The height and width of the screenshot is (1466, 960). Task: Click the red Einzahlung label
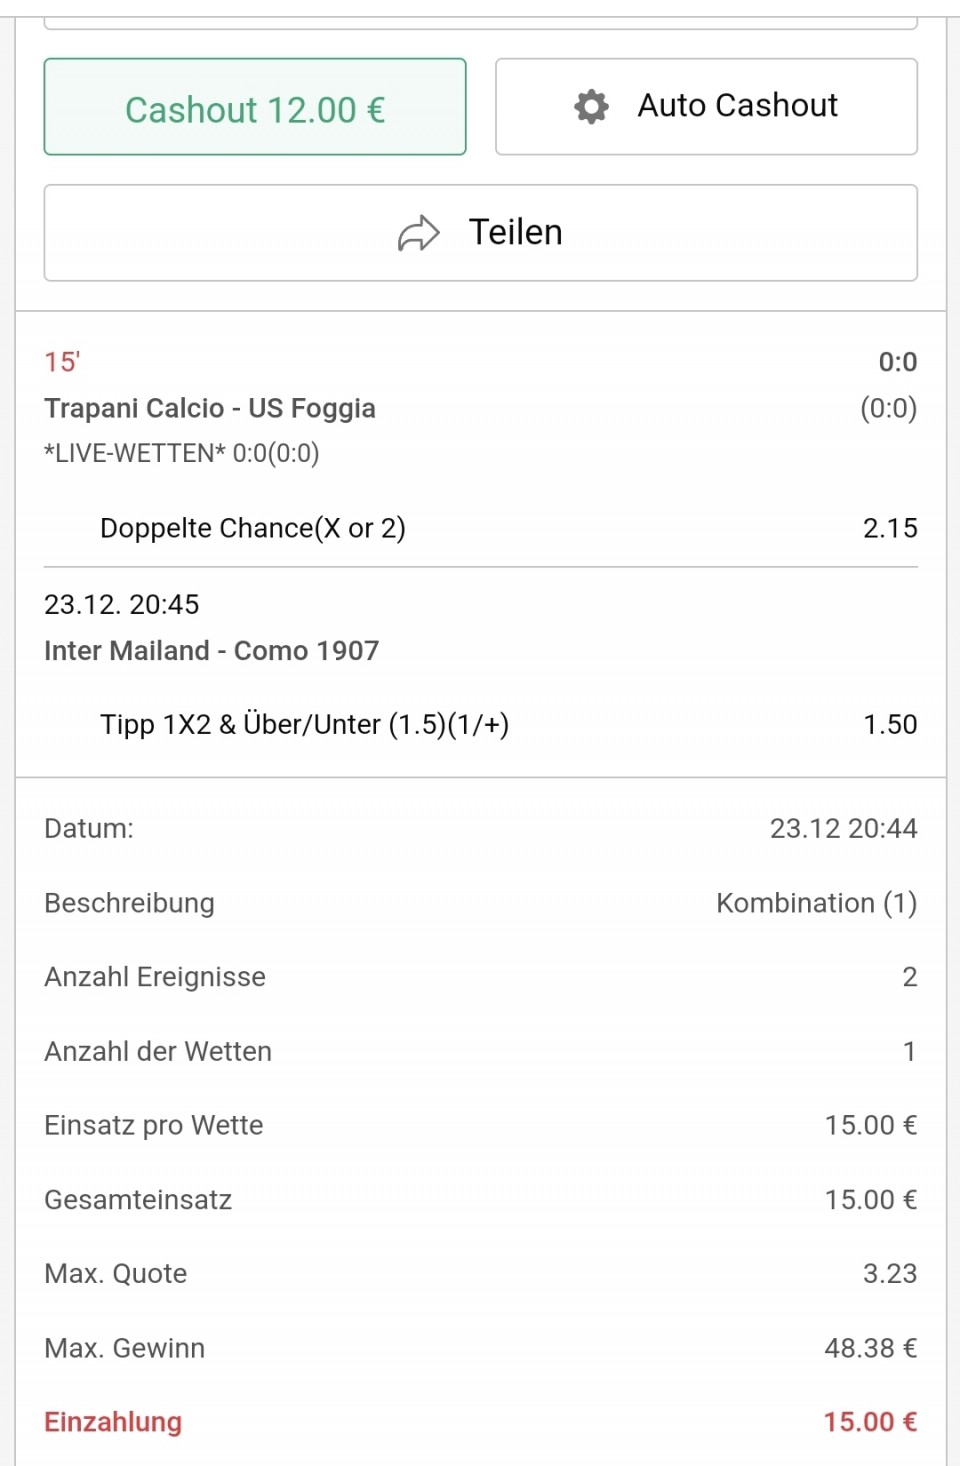(x=113, y=1422)
